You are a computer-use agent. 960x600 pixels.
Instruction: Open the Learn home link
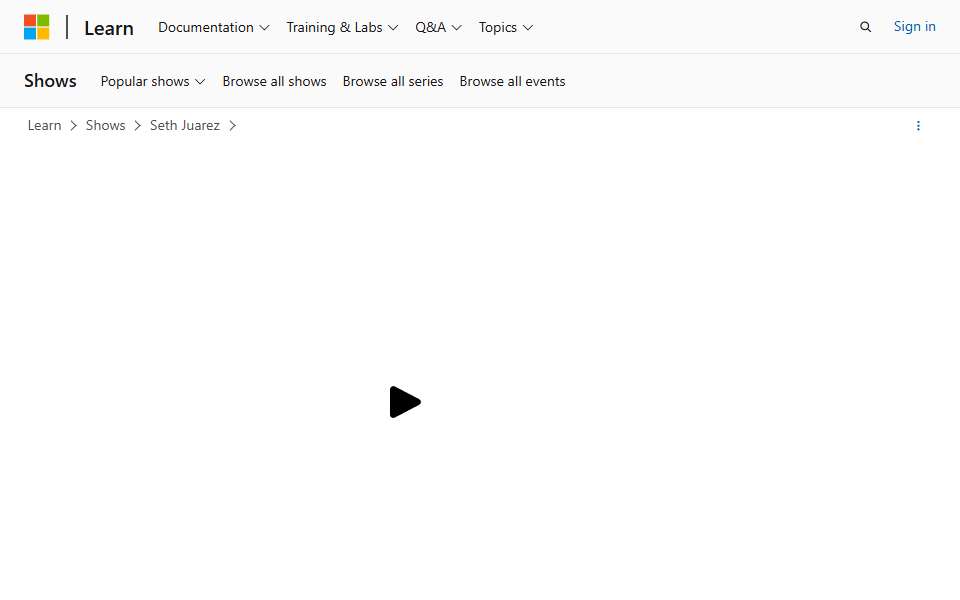[108, 28]
